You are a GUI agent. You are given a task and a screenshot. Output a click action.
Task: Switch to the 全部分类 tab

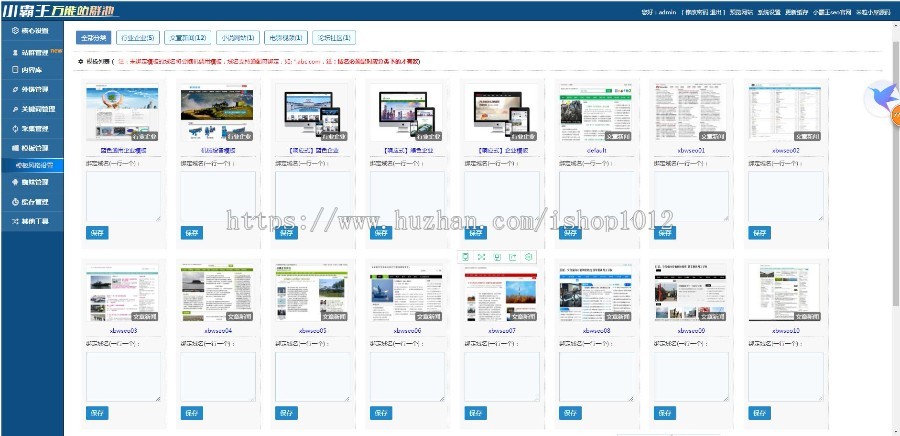click(x=94, y=38)
